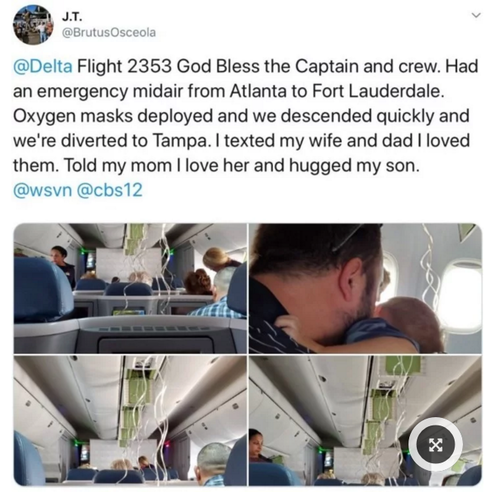Click the @BrutusOsceola handle

point(109,32)
